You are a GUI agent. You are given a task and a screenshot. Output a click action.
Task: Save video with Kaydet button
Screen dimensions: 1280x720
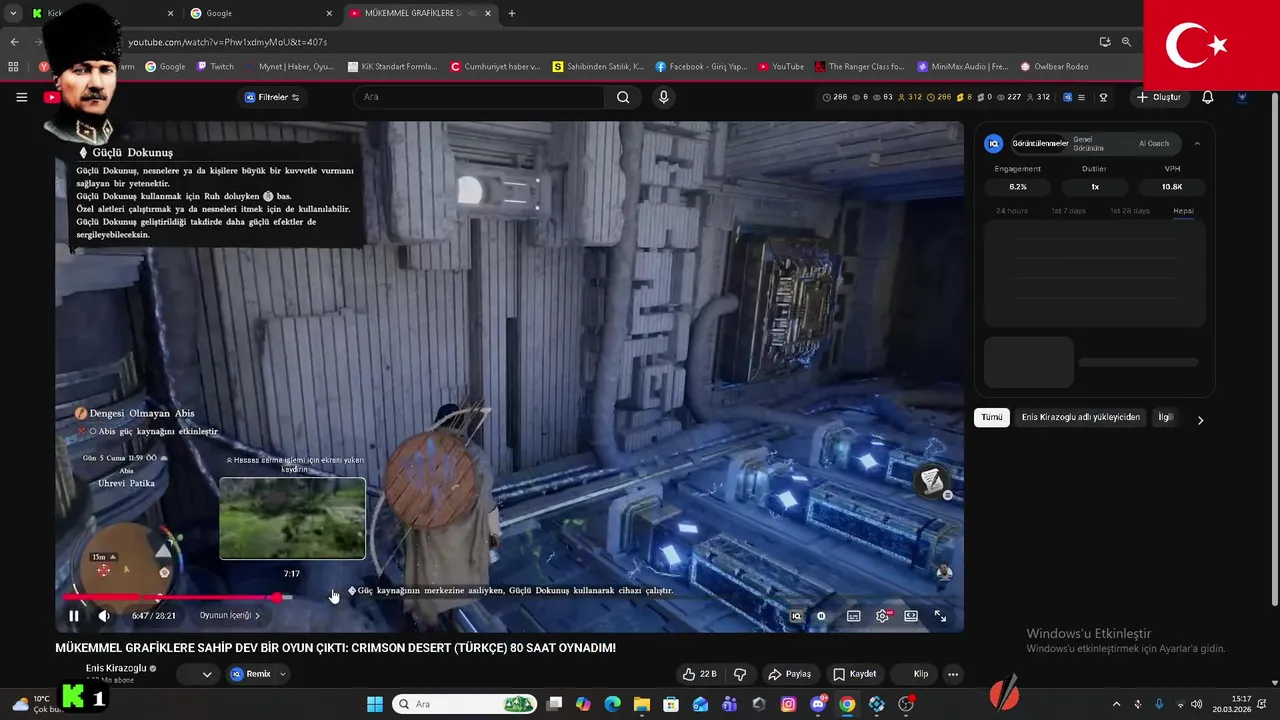855,674
